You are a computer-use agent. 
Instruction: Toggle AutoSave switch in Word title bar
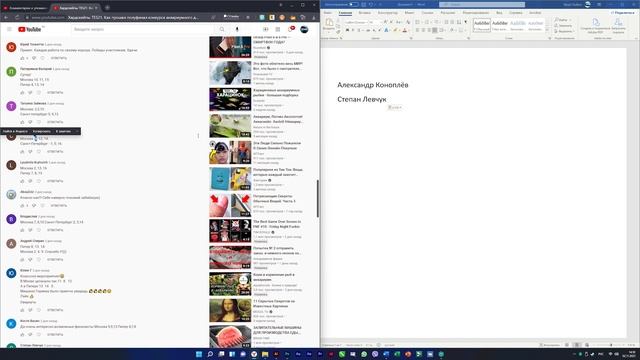click(x=353, y=4)
